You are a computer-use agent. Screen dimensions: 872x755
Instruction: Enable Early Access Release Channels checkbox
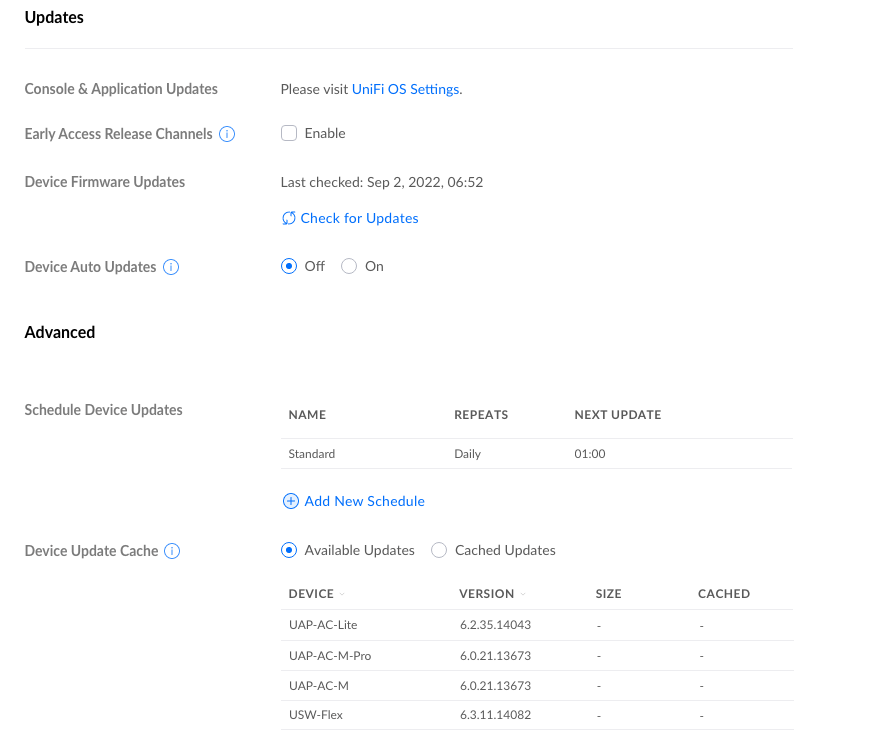click(289, 133)
